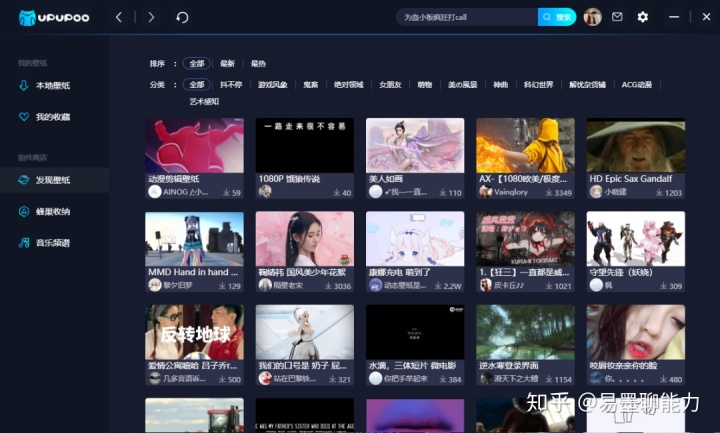Open the AX-【1080欧美 wallpaper thumbnail
The width and height of the screenshot is (720, 433).
click(525, 146)
